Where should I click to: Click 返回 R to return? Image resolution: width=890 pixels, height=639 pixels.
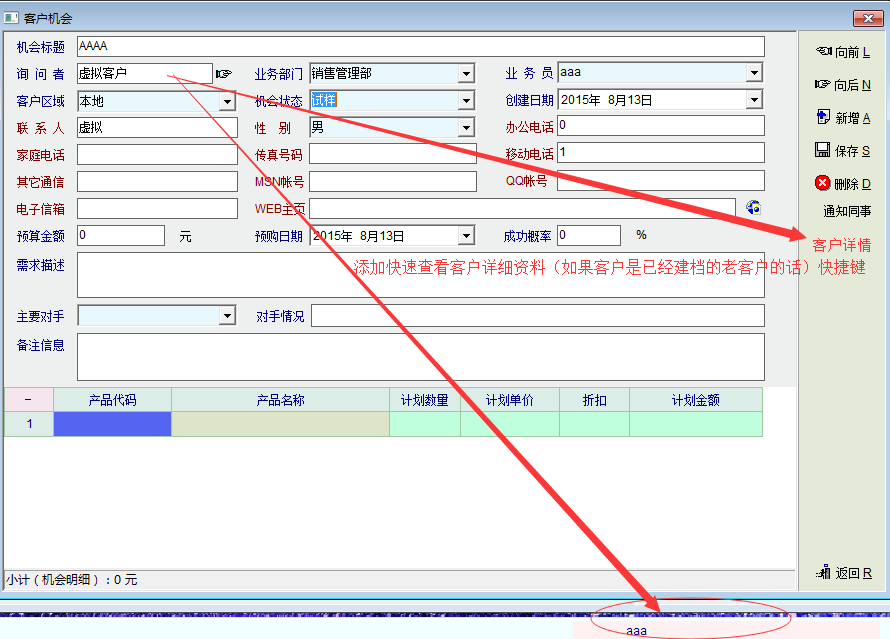[843, 573]
